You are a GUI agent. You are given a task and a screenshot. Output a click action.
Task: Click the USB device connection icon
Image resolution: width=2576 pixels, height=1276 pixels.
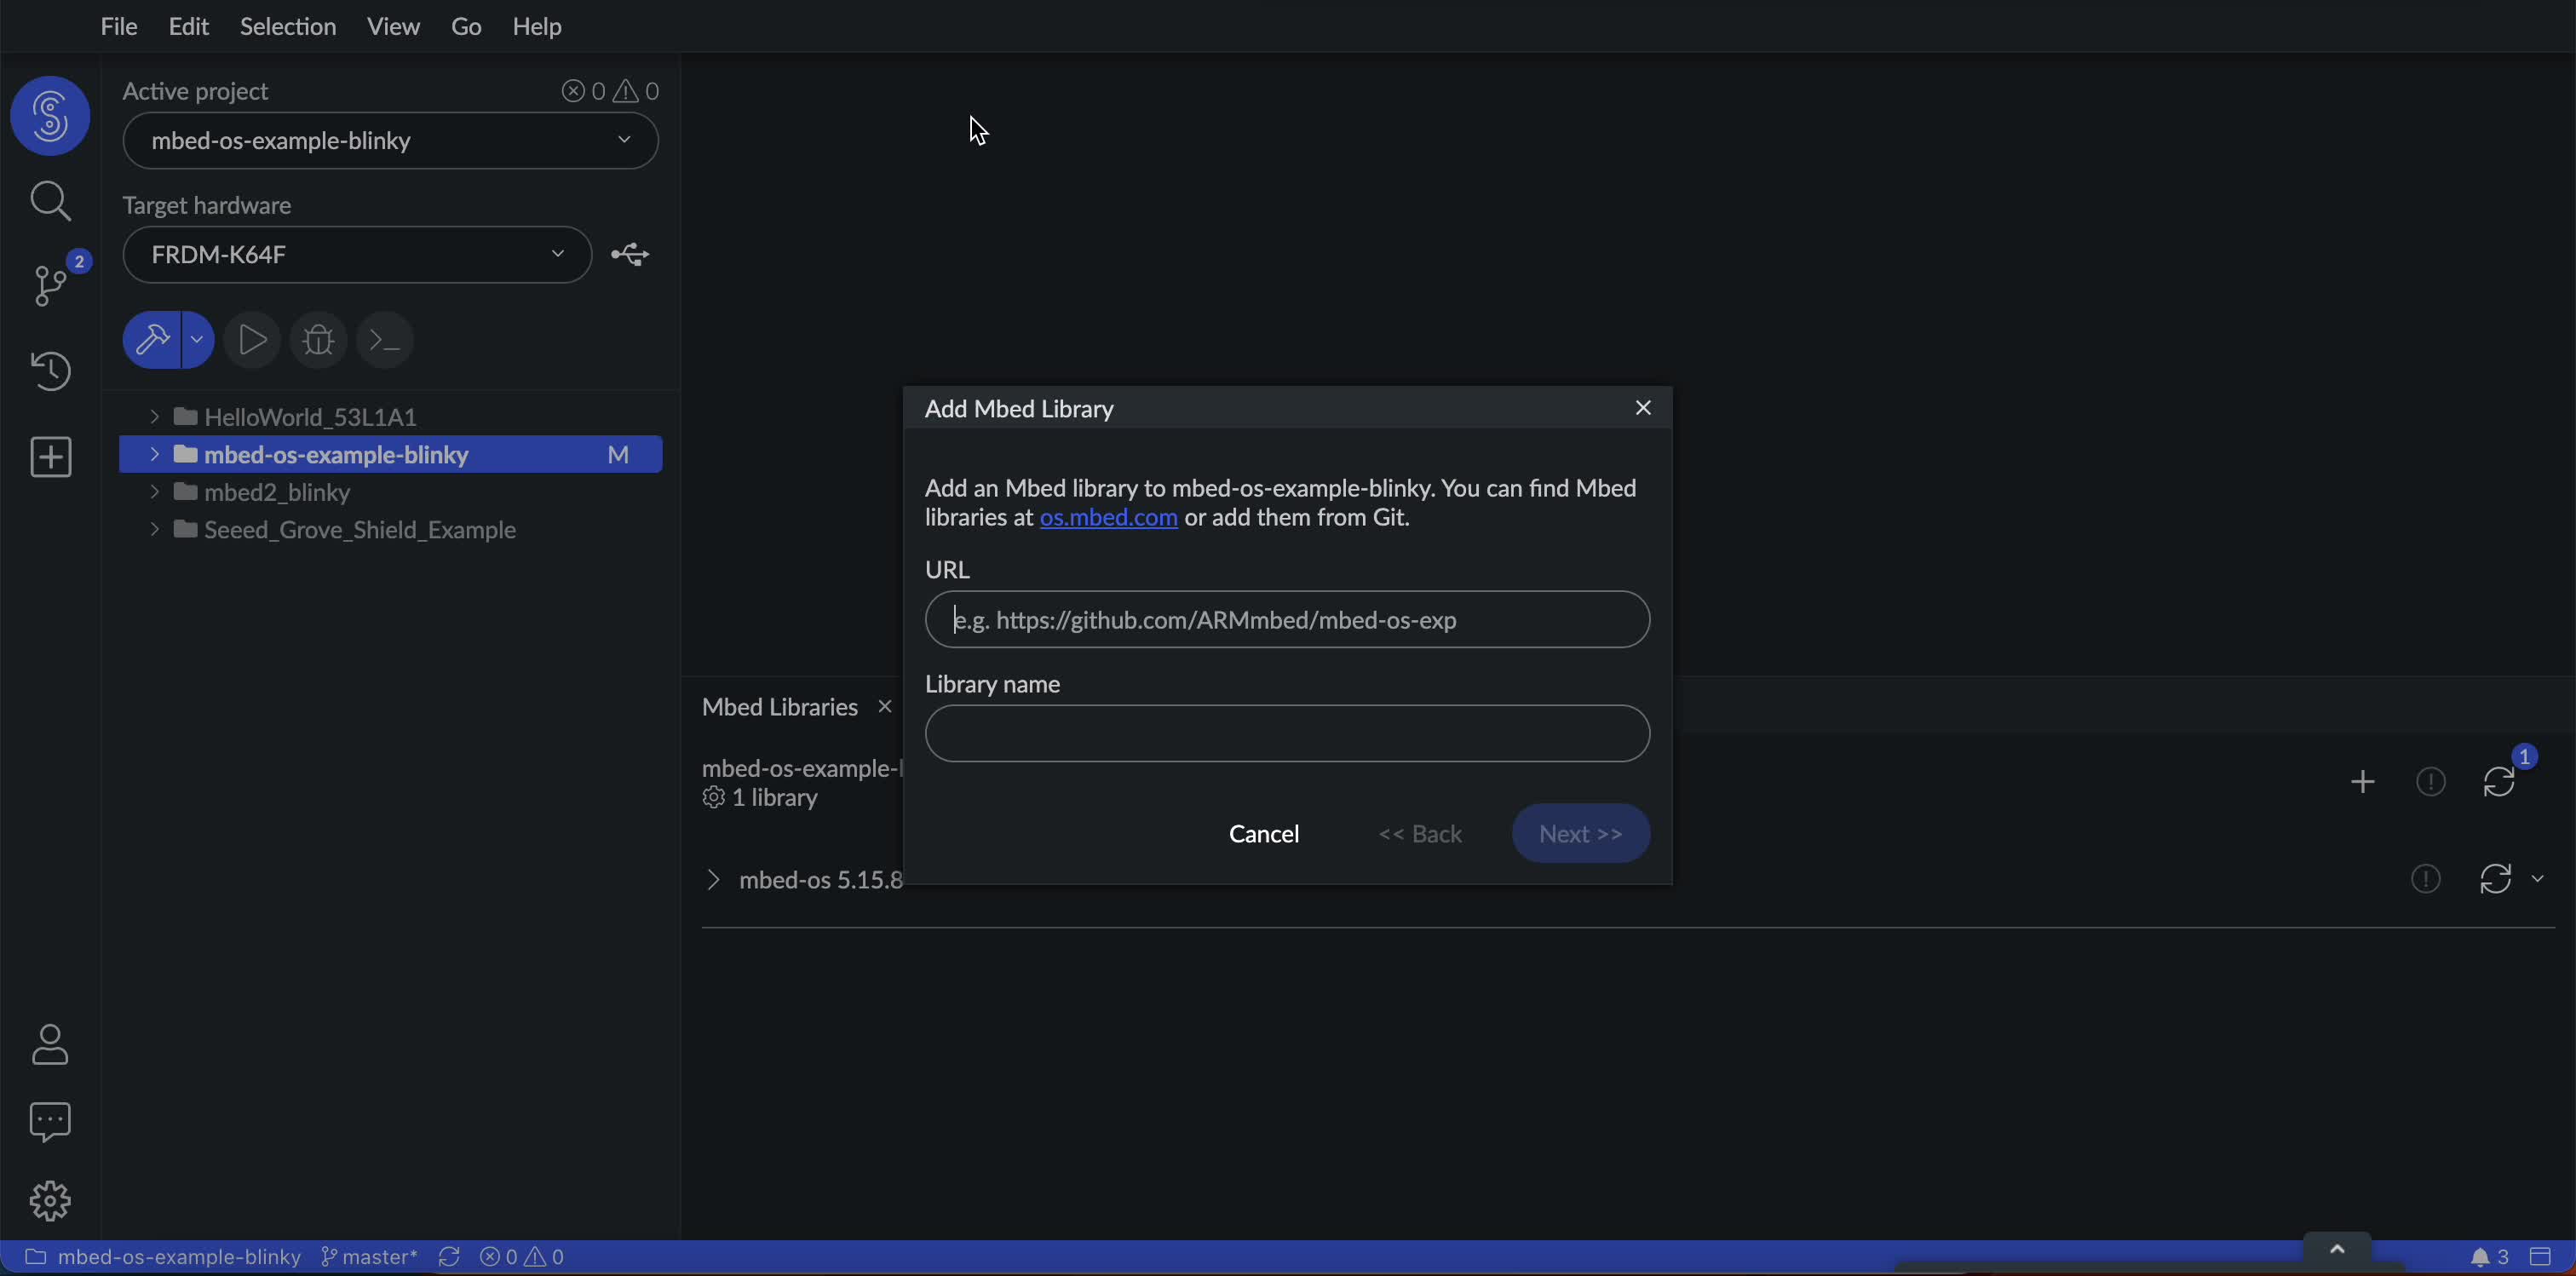(x=630, y=255)
